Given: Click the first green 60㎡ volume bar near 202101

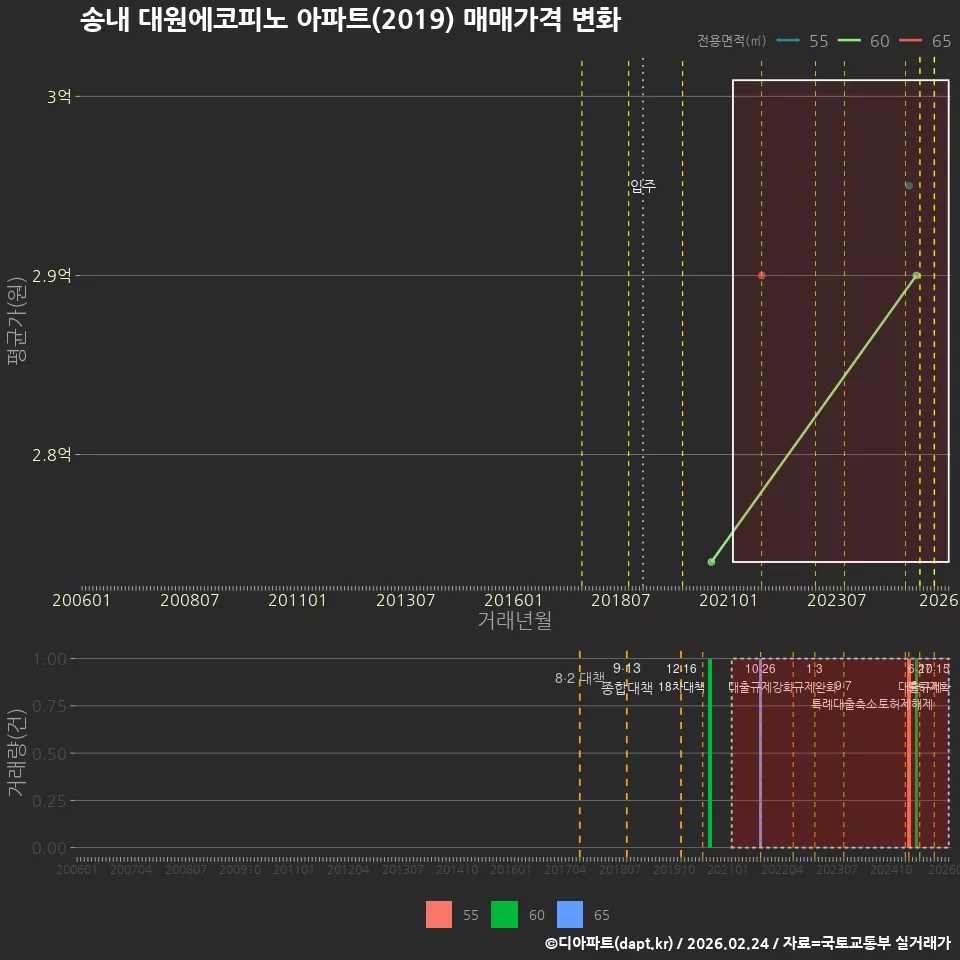Looking at the screenshot, I should click(710, 753).
